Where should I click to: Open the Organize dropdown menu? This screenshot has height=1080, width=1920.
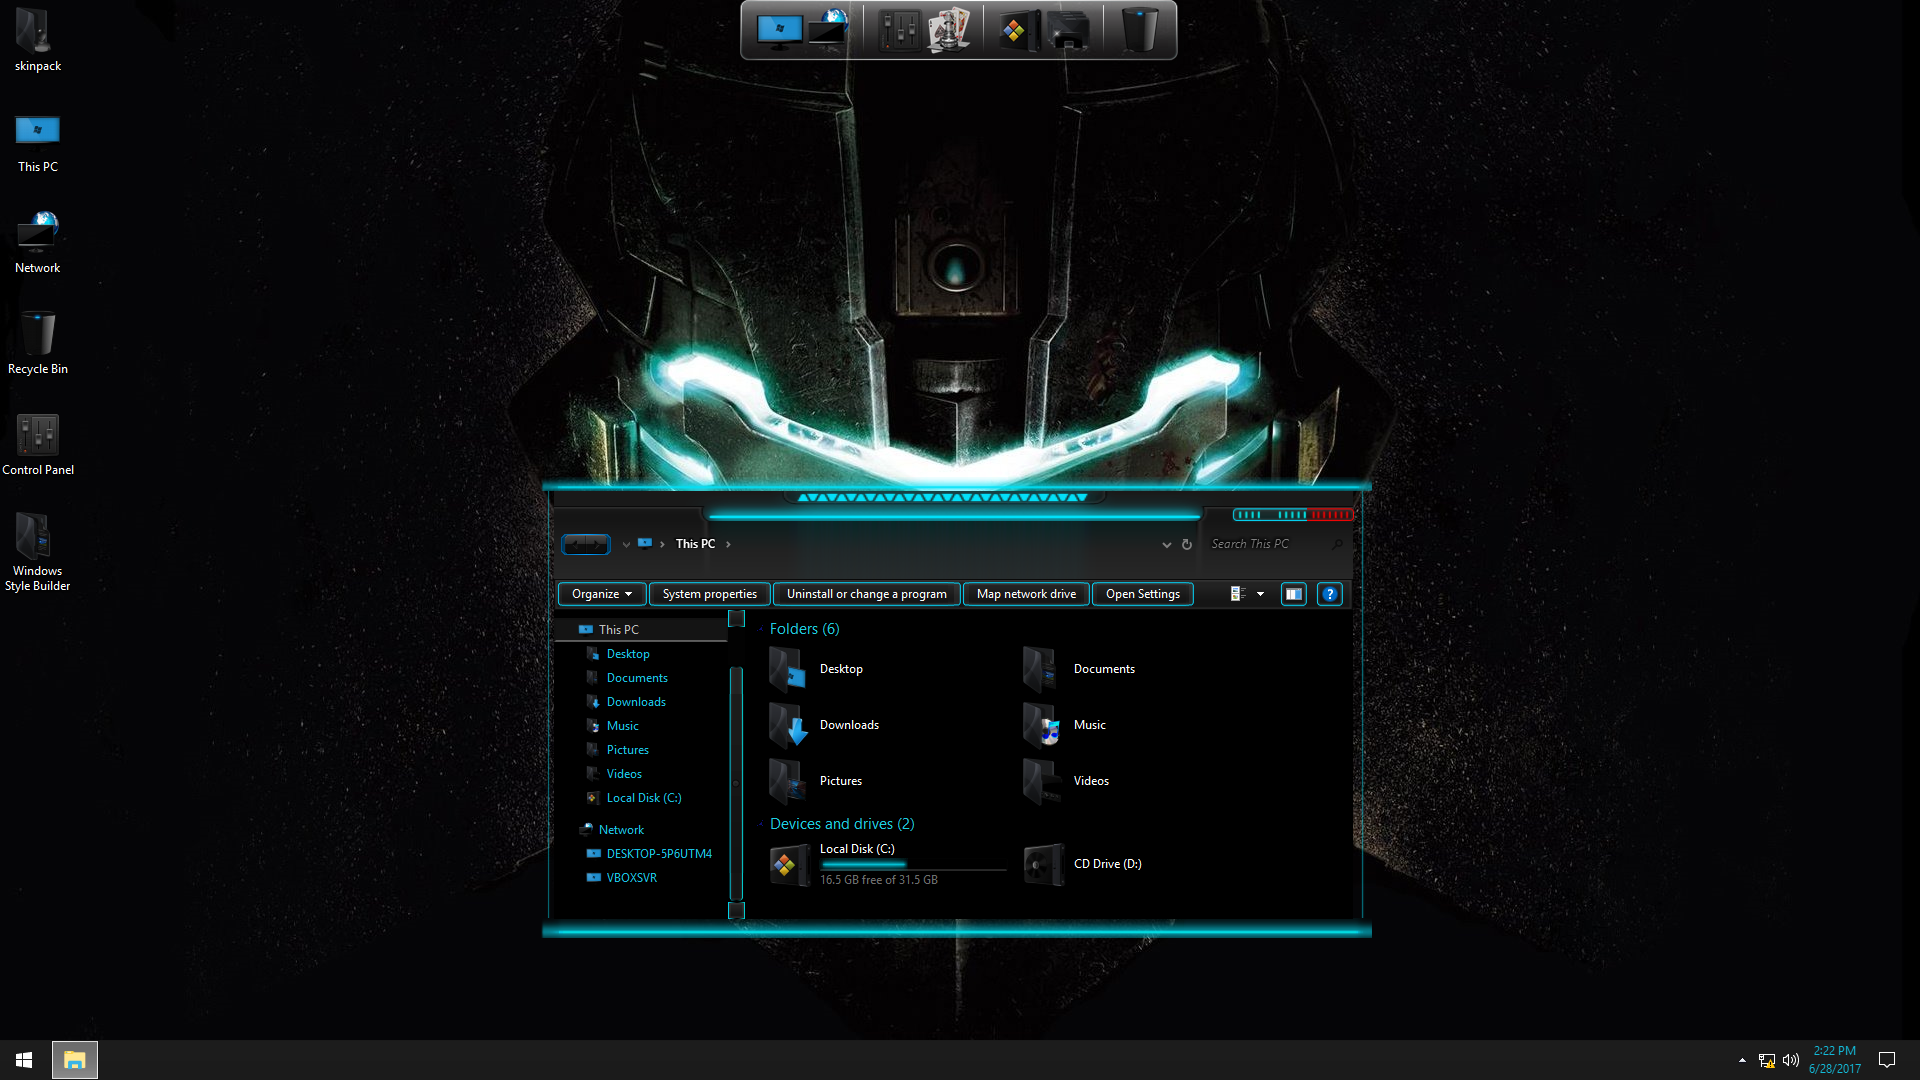click(x=601, y=594)
